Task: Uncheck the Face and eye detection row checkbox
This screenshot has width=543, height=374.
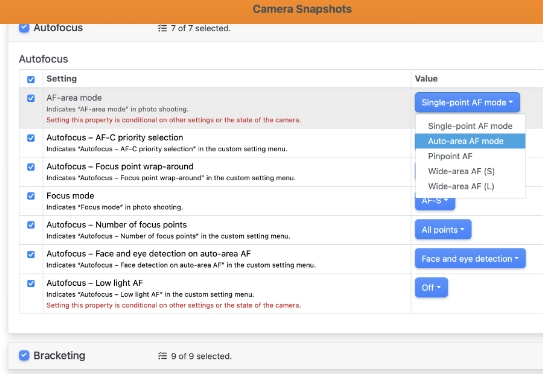Action: [31, 255]
